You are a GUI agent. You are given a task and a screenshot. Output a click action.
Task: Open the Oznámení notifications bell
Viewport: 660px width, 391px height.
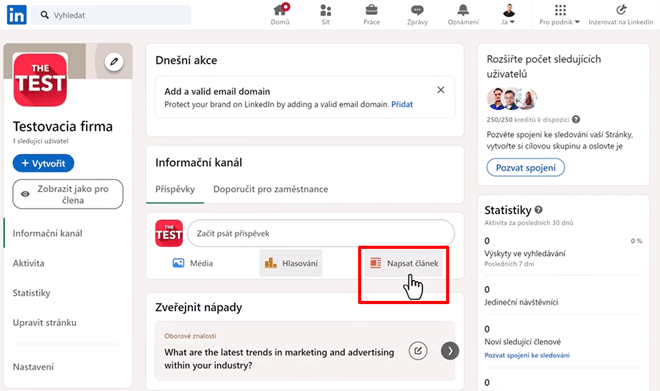tap(463, 15)
